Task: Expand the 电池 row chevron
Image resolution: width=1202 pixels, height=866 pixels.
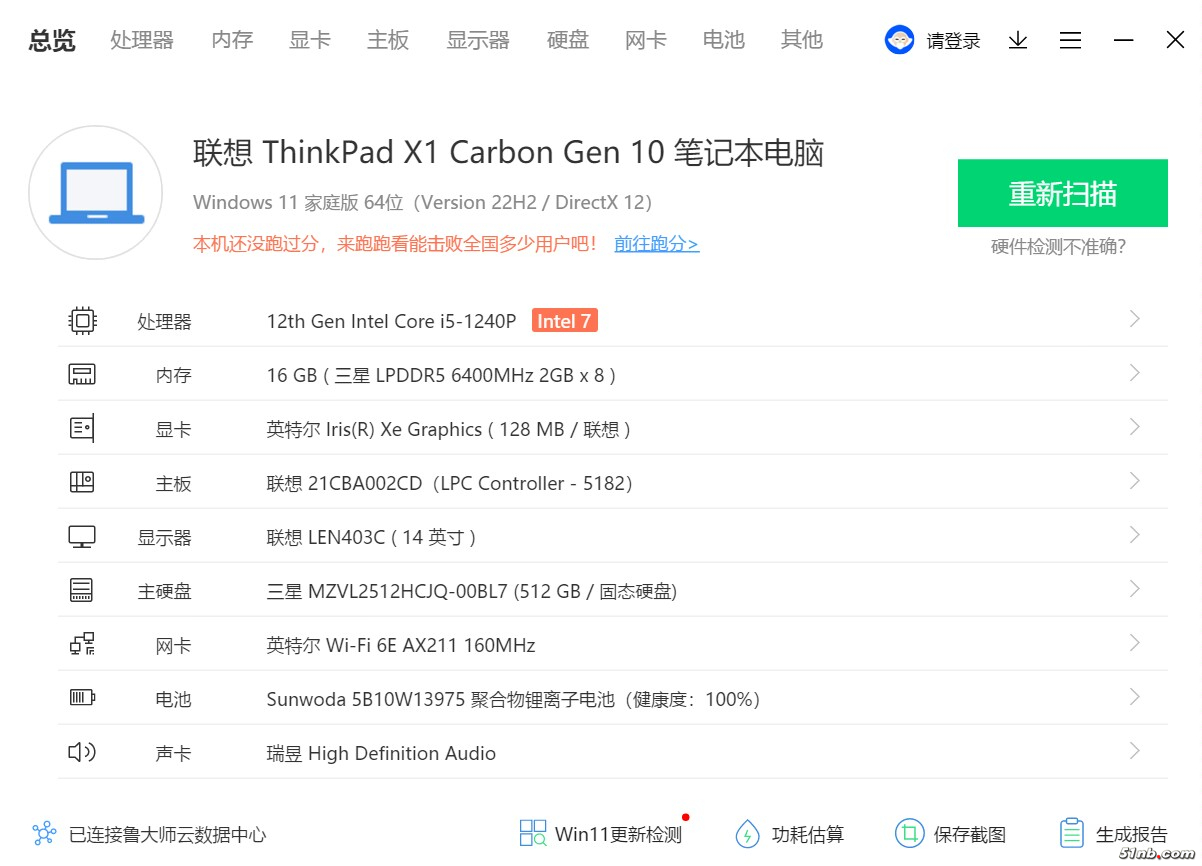Action: (1135, 697)
